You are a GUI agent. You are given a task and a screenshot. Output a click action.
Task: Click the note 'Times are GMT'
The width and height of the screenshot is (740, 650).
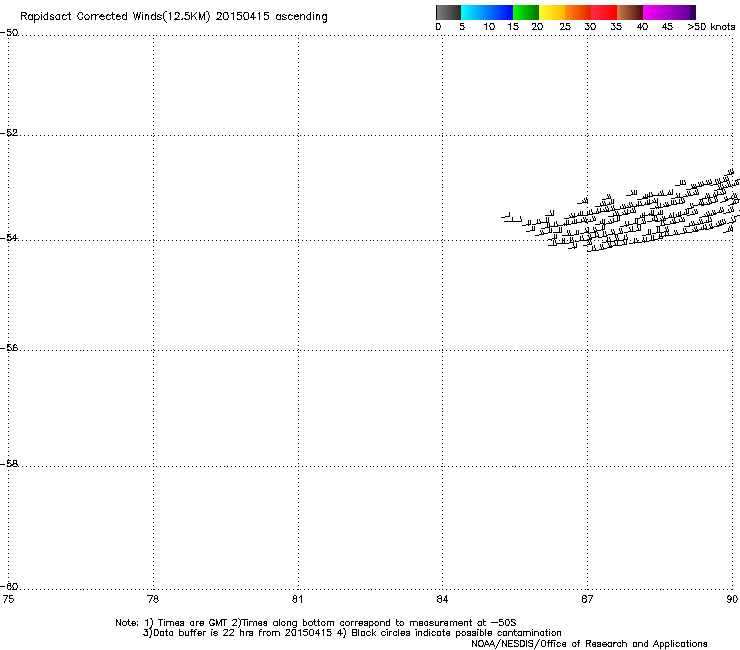(193, 623)
